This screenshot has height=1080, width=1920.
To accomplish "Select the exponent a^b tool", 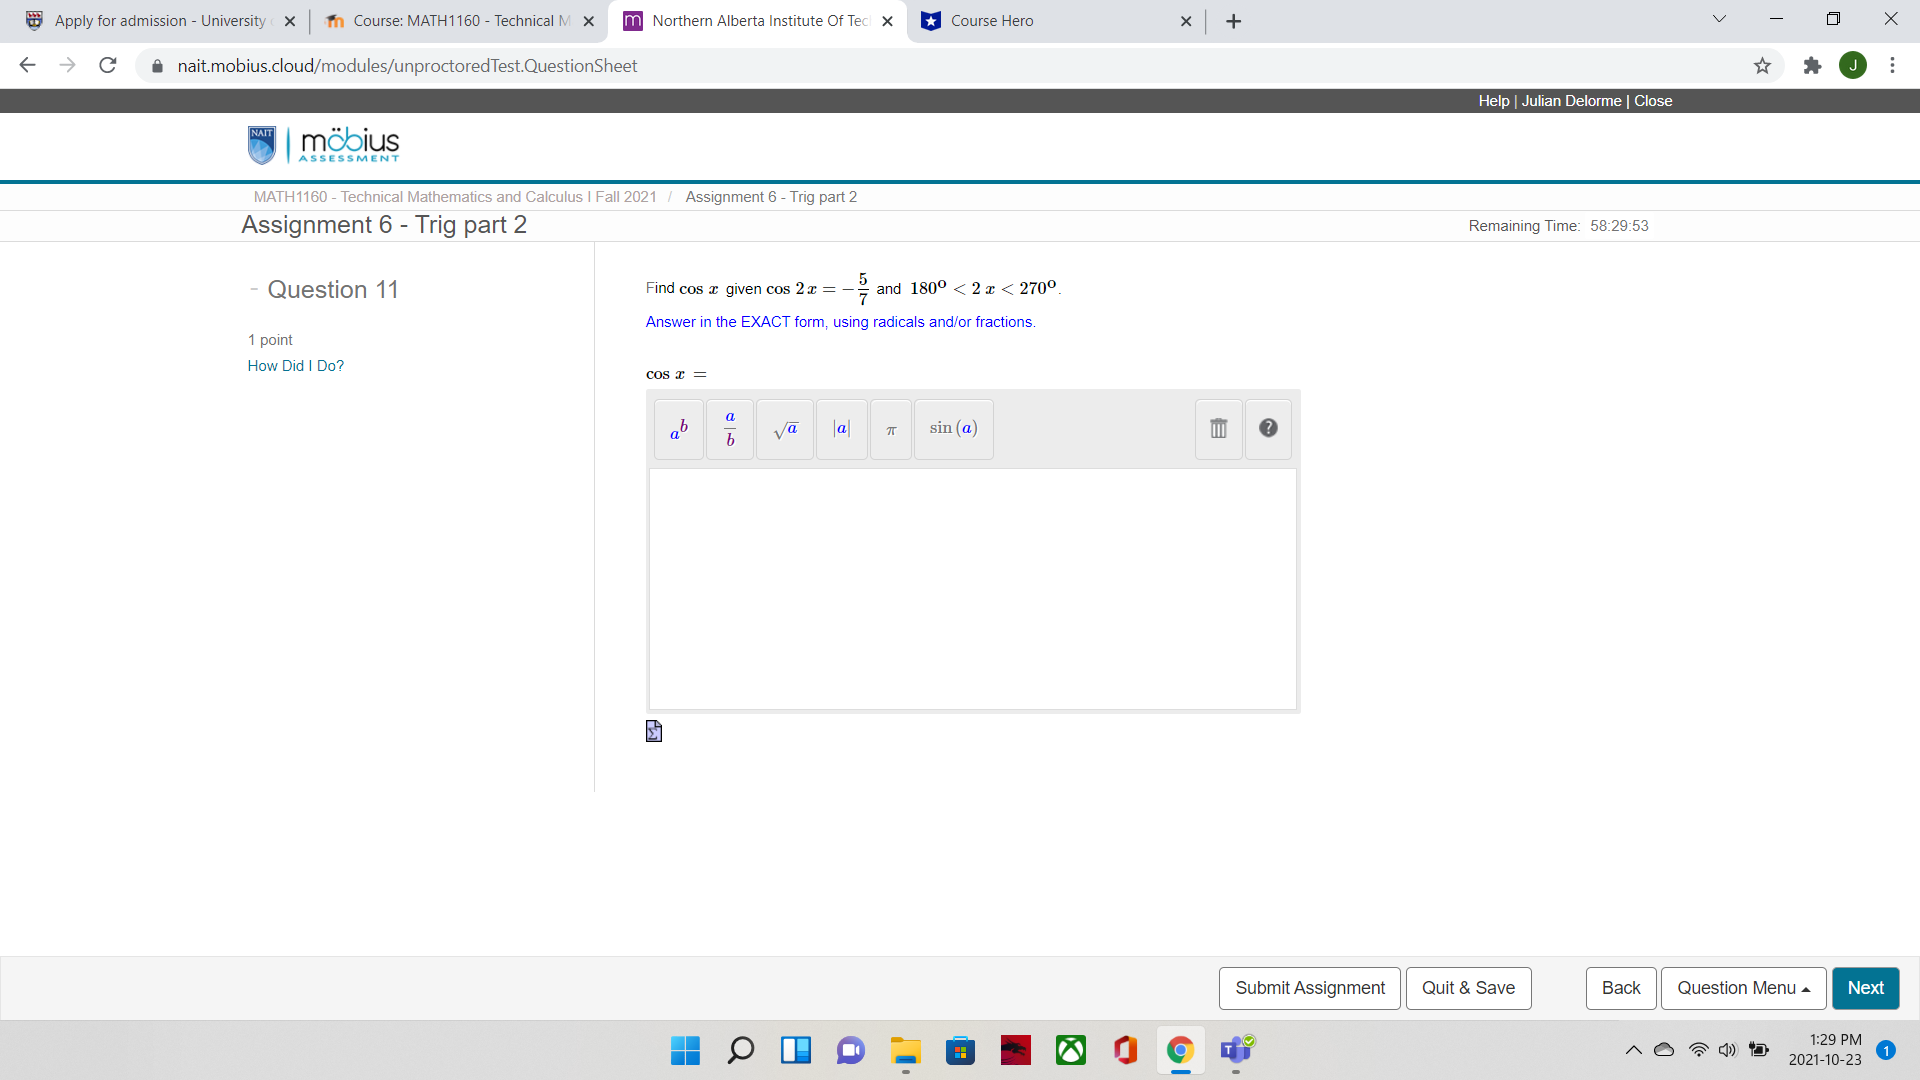I will tap(677, 429).
